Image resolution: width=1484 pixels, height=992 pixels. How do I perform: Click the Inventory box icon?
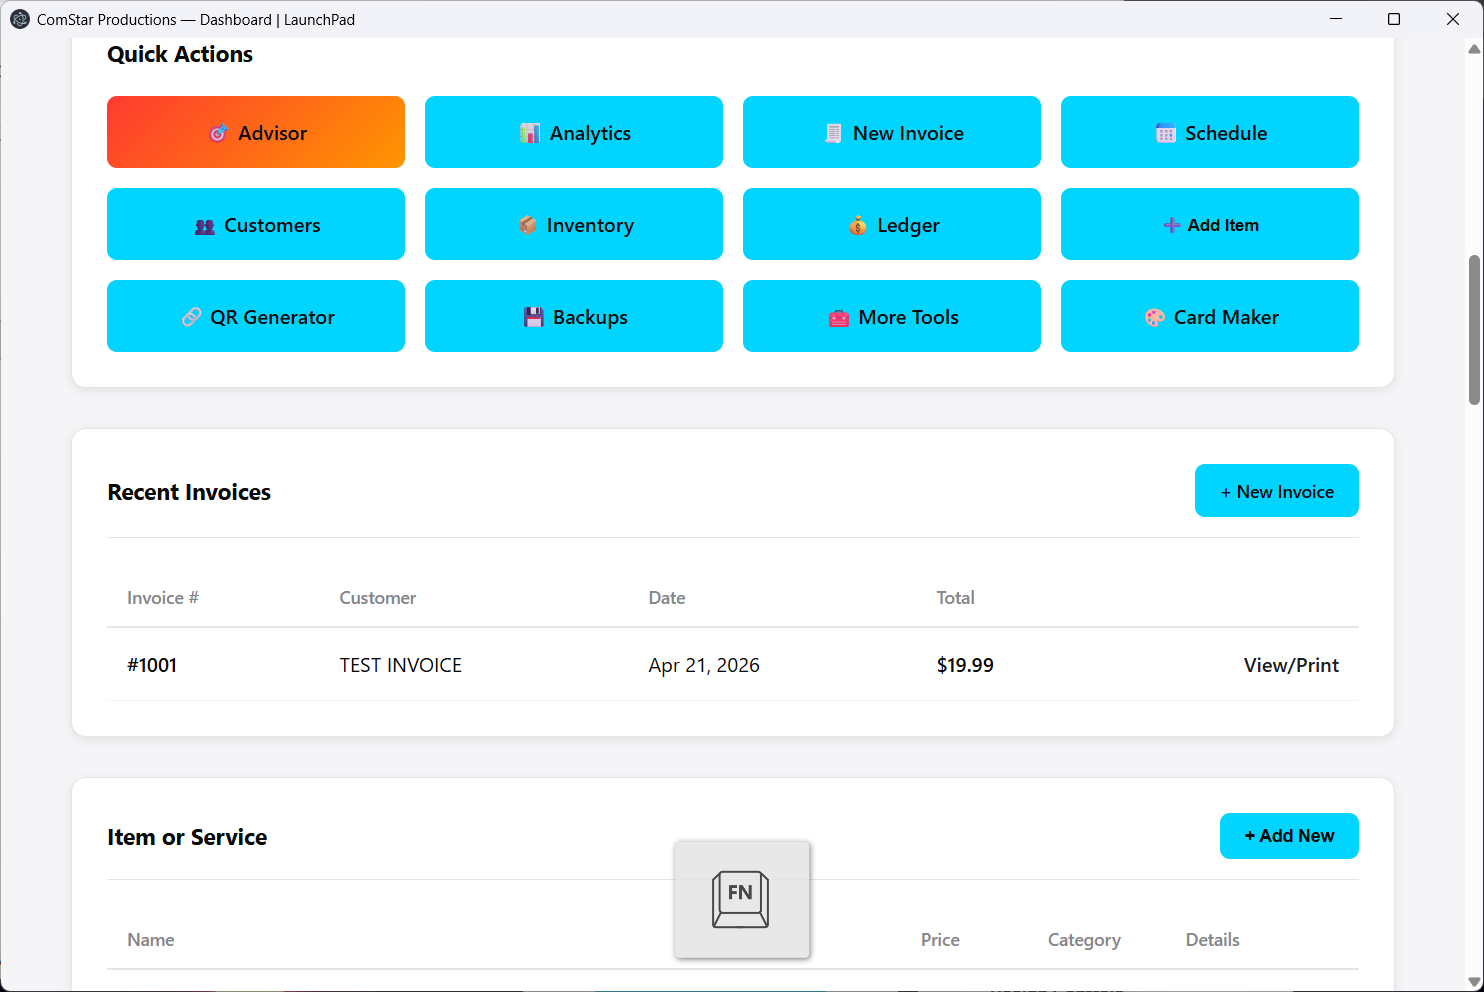528,225
